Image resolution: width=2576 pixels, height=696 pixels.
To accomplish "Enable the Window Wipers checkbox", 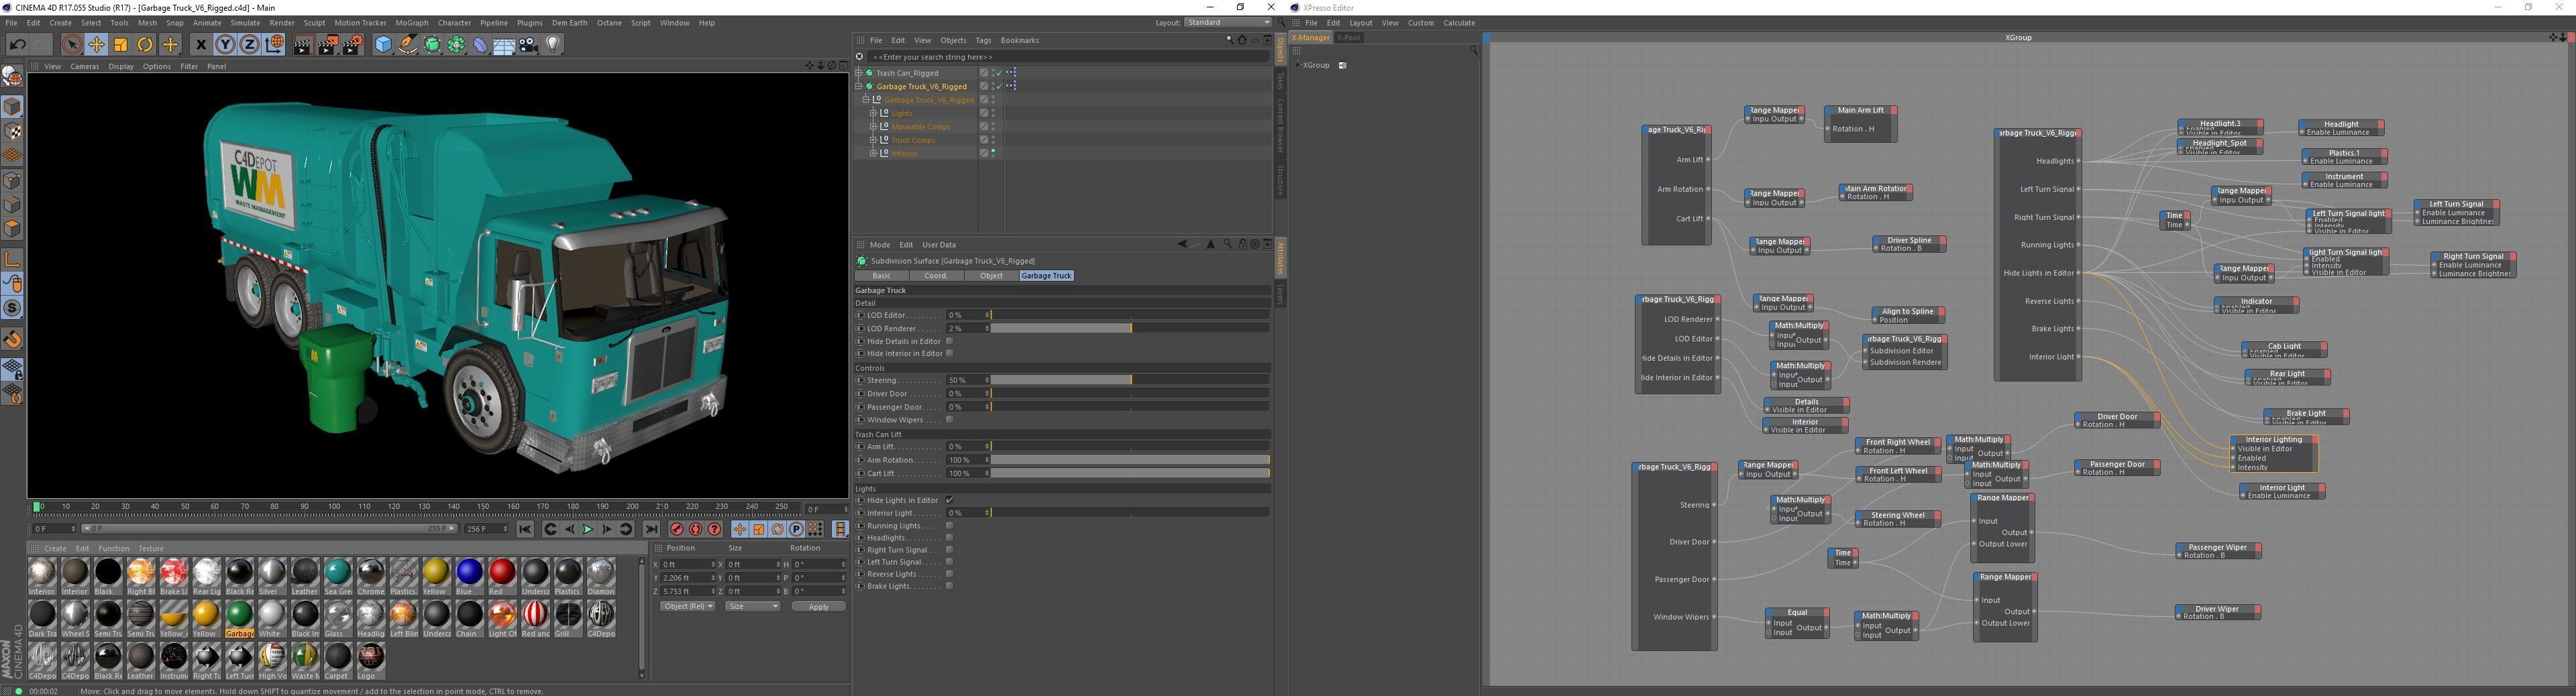I will coord(949,420).
